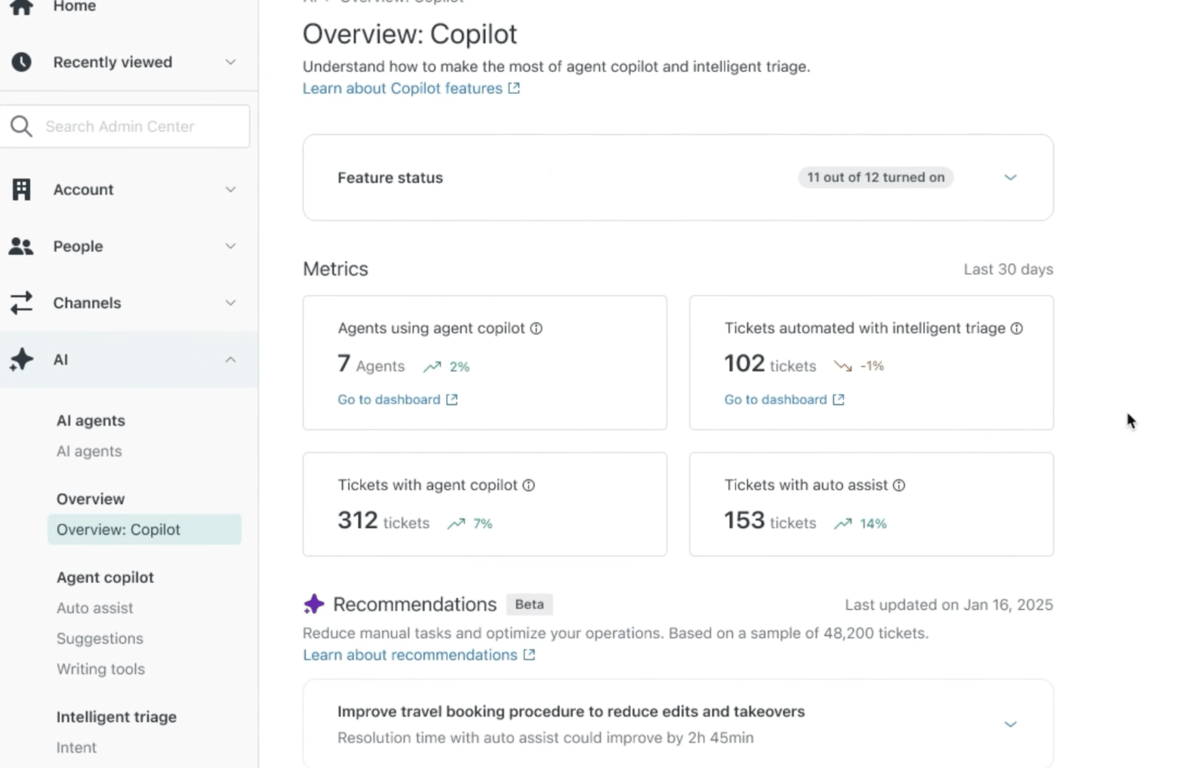
Task: Expand the Account section chevron
Action: (x=231, y=189)
